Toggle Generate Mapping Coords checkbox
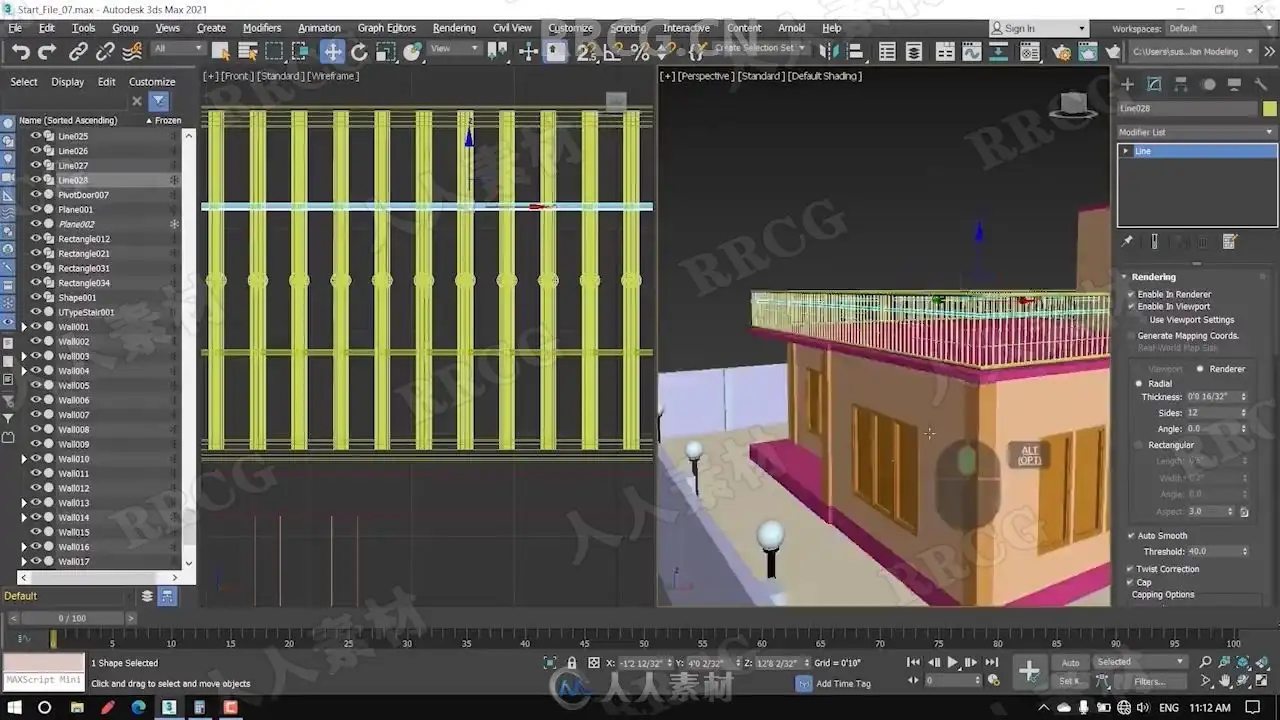Viewport: 1280px width, 720px height. (1131, 336)
